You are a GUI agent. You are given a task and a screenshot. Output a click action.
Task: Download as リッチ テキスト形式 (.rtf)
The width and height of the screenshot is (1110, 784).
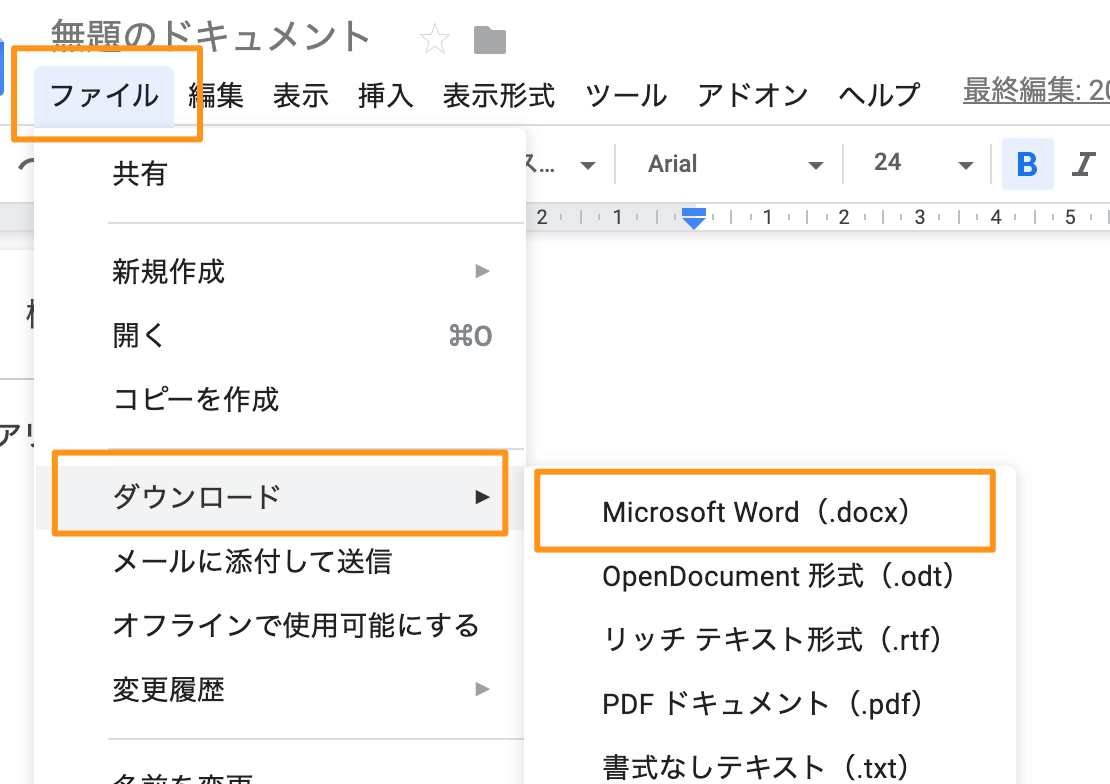pyautogui.click(x=770, y=640)
